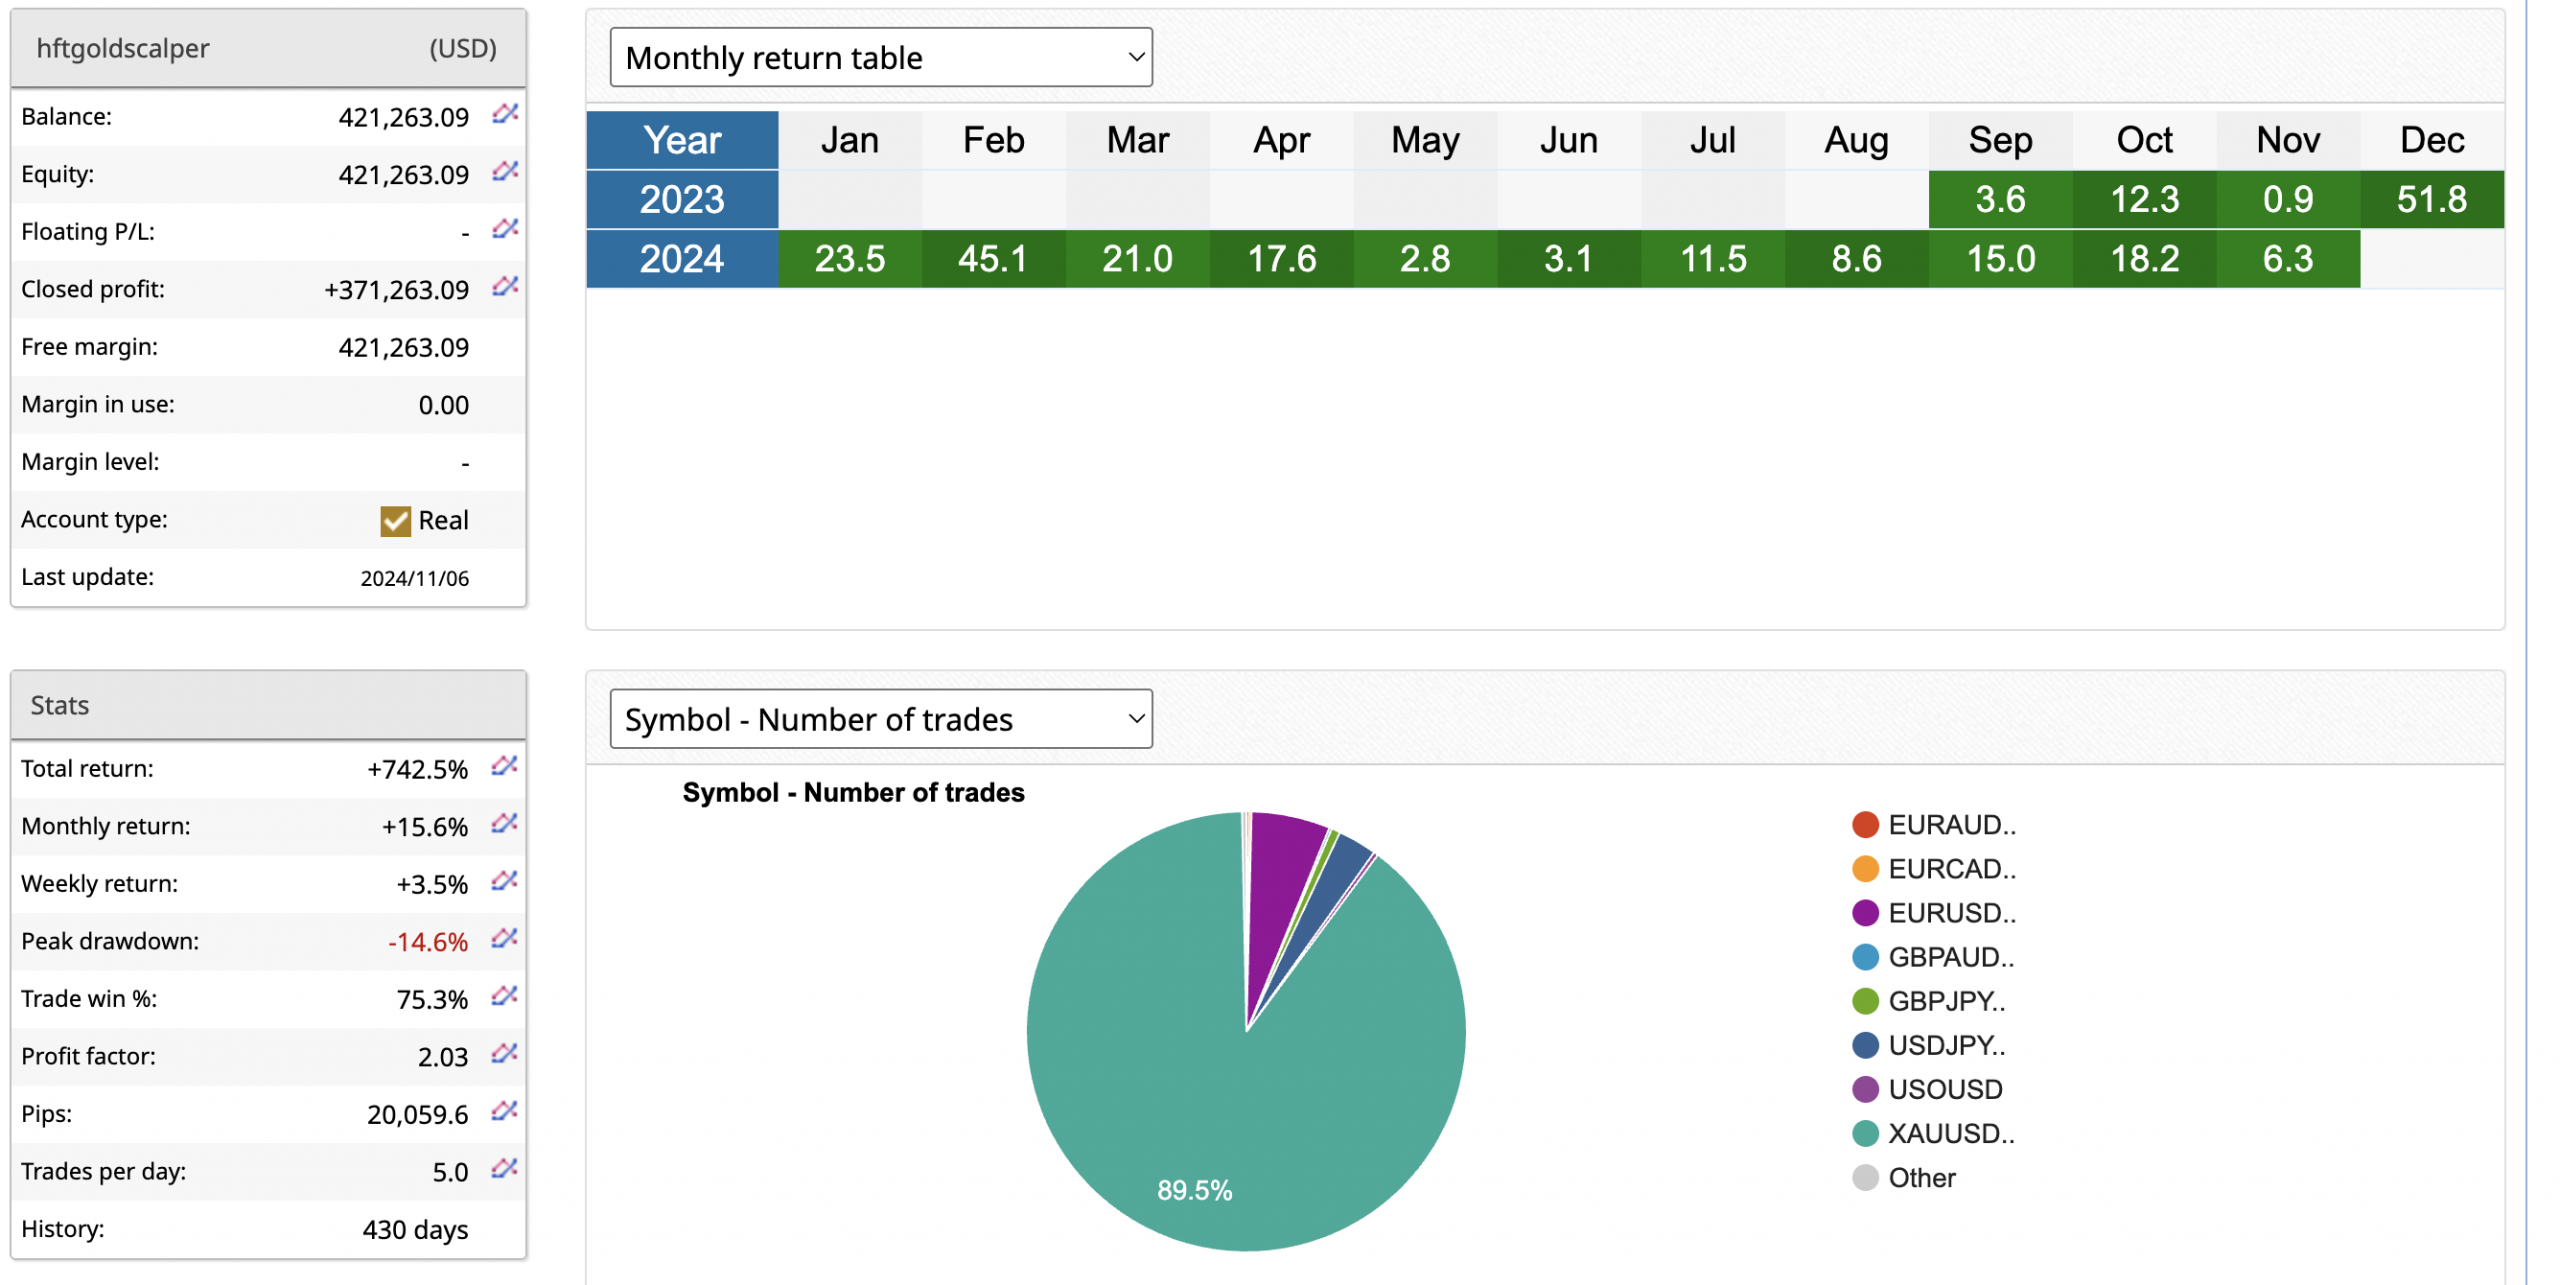
Task: Toggle the XAUUSD legend entry
Action: click(x=1948, y=1133)
